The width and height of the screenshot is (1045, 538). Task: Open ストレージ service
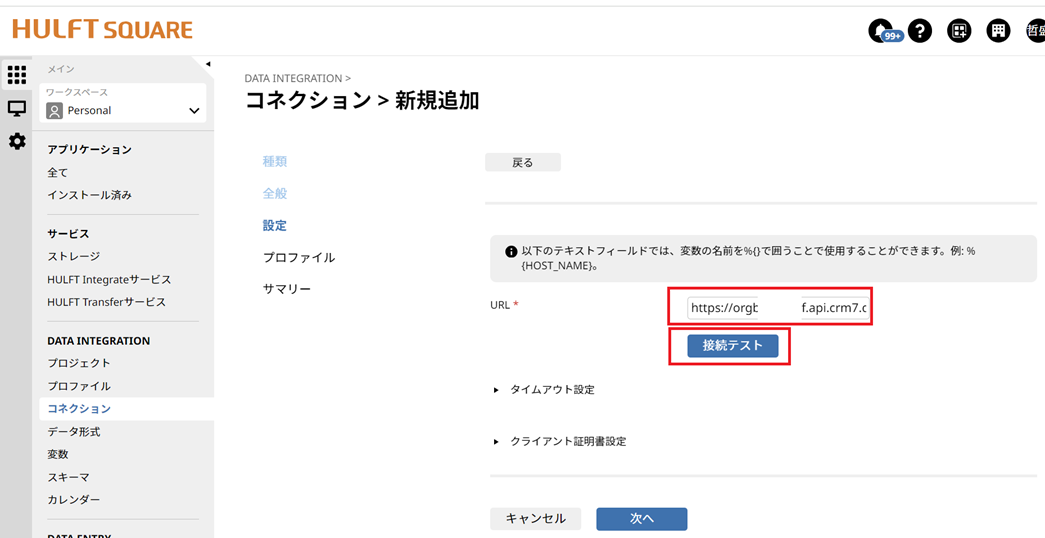(73, 256)
